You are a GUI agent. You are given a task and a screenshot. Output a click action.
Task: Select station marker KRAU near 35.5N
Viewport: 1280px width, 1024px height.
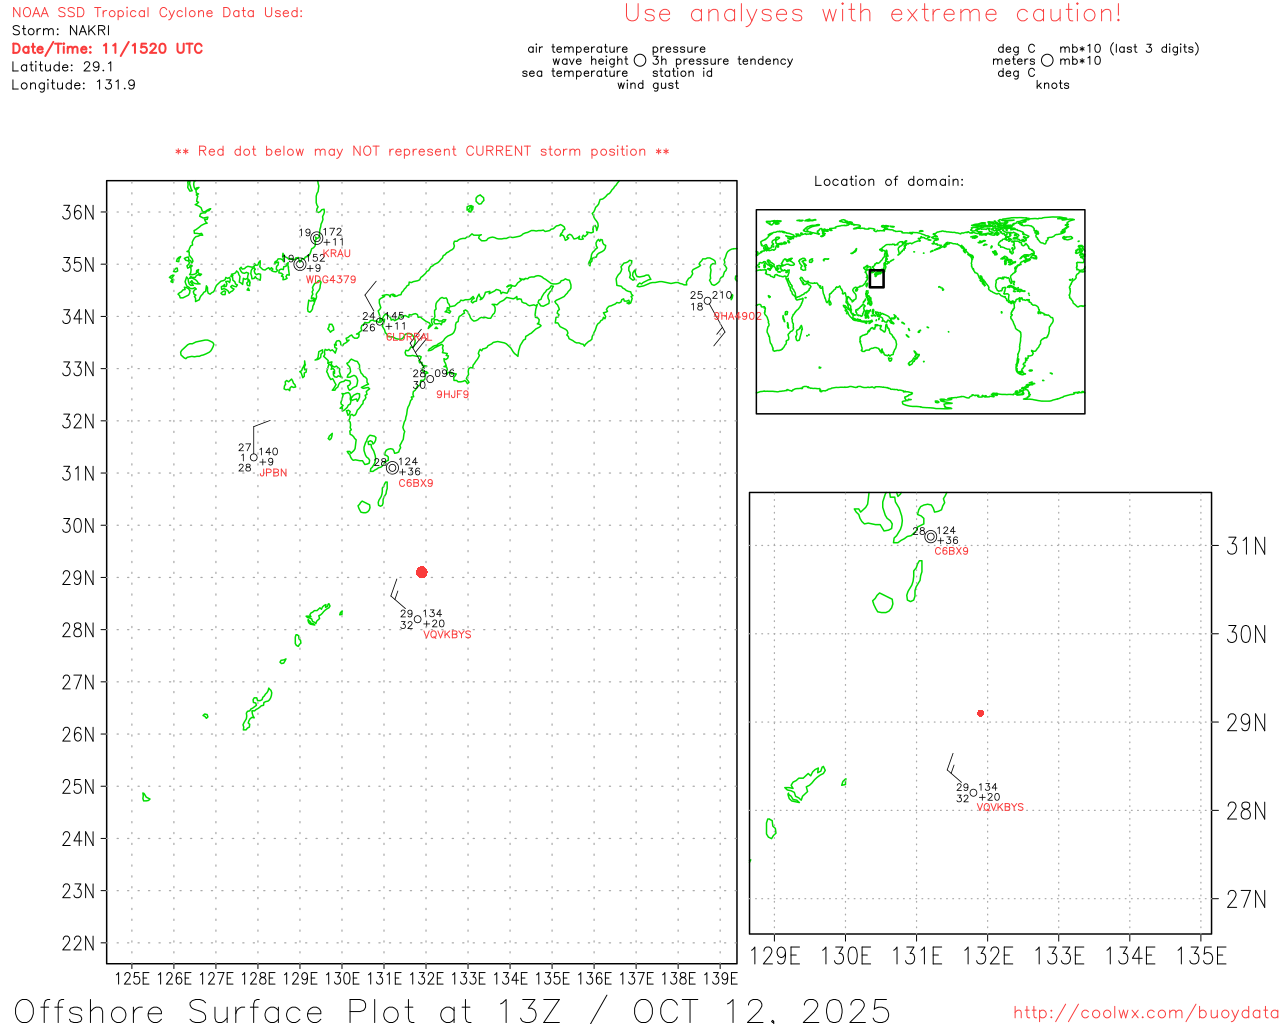click(x=316, y=238)
